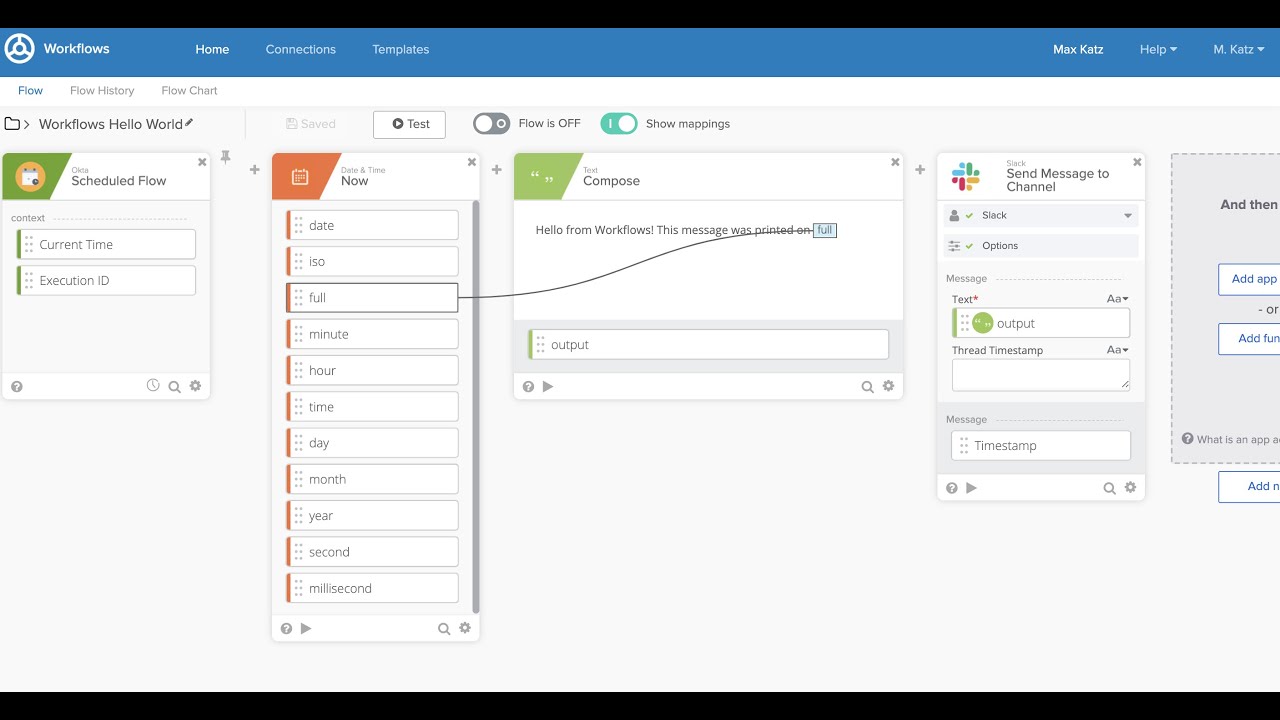Select the full output field in Now card
1280x720 pixels.
(372, 298)
